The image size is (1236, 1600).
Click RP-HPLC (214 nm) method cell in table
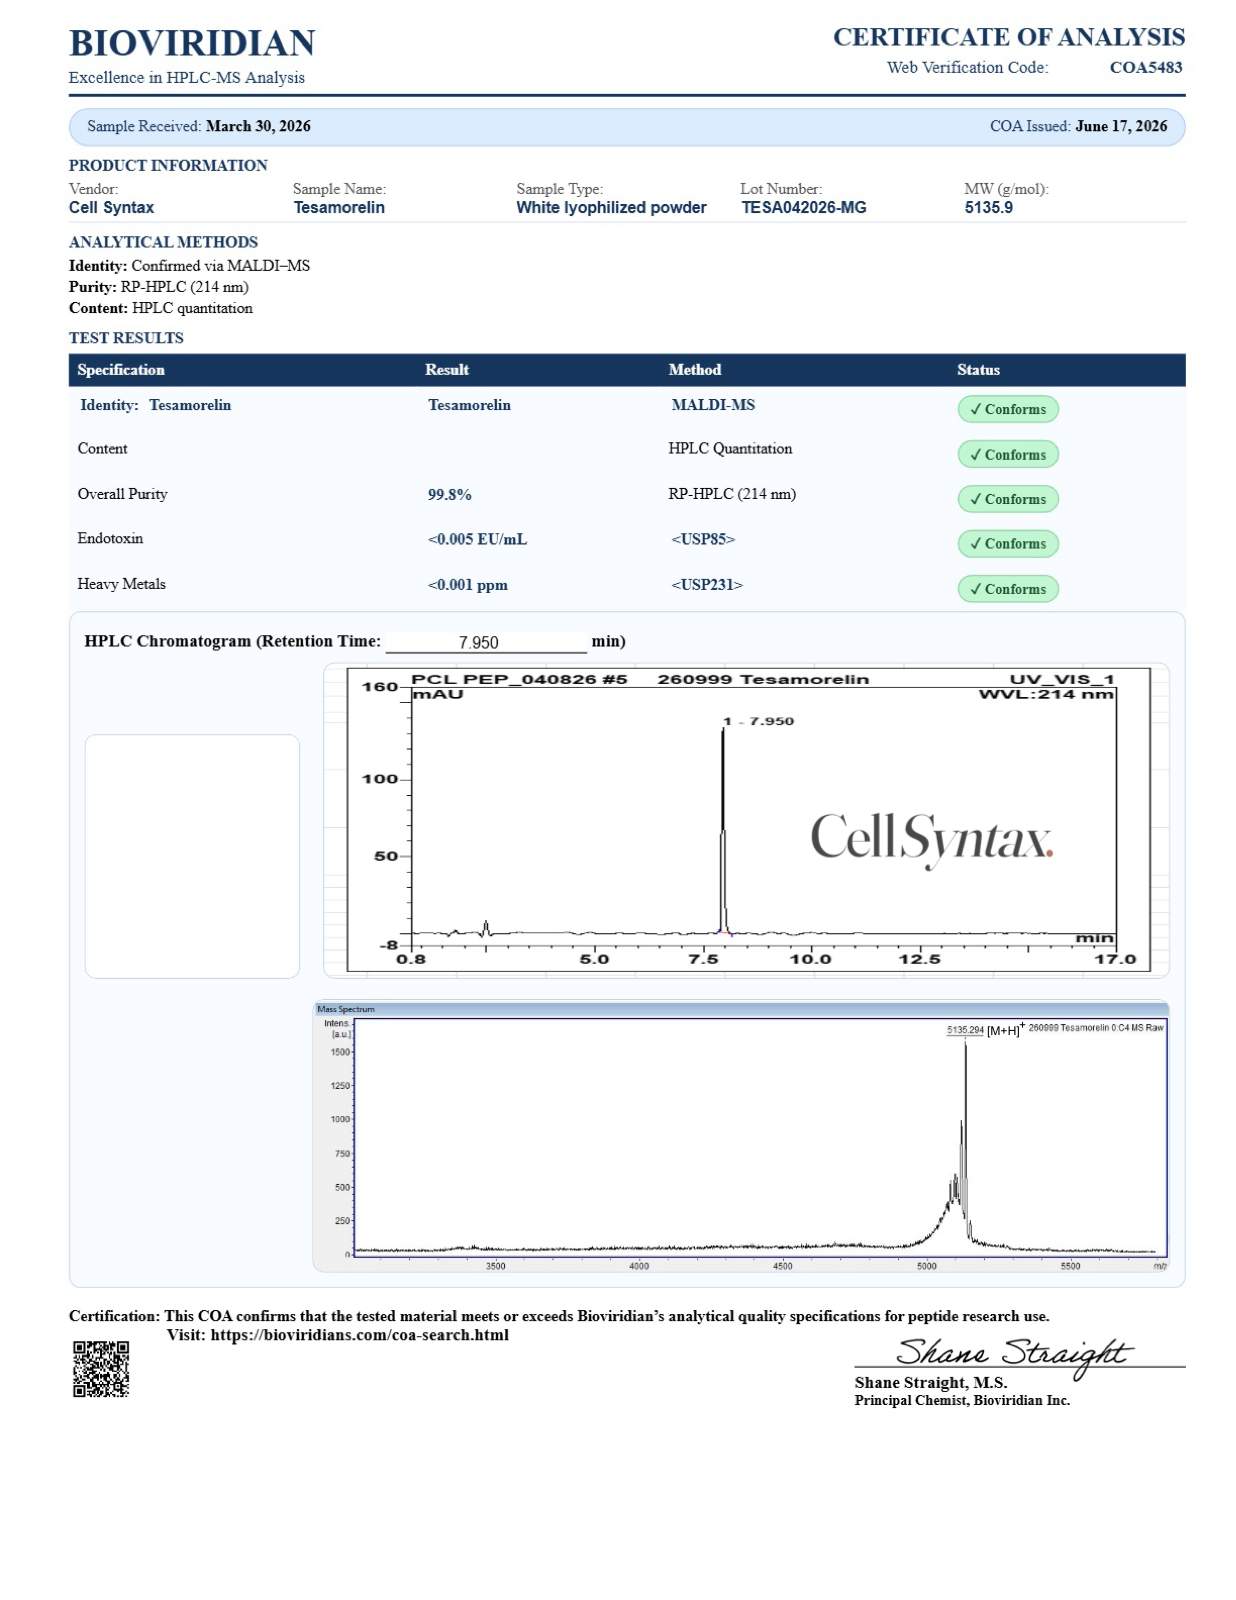(x=732, y=494)
